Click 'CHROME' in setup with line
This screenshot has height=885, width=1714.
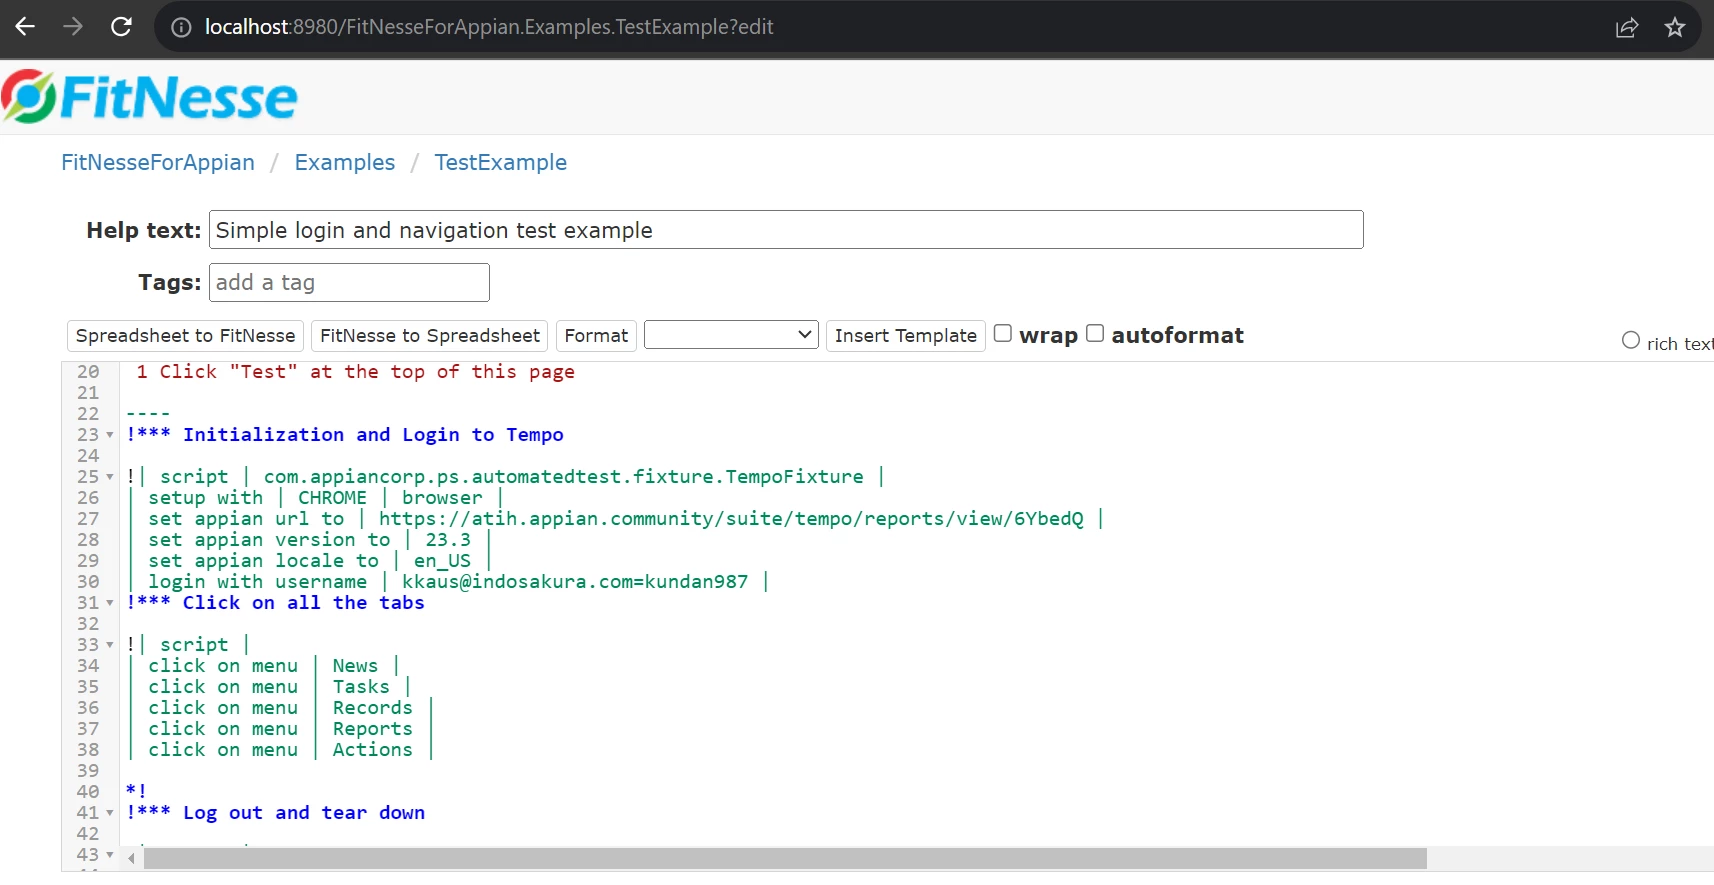click(332, 498)
